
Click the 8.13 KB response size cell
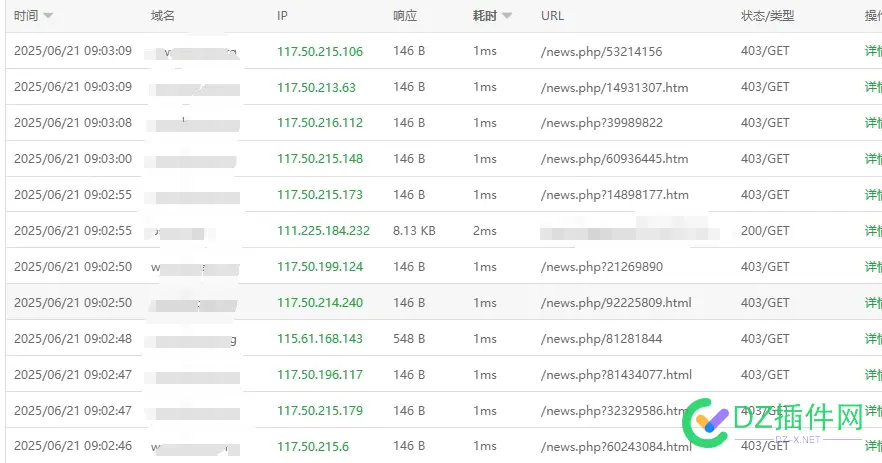(x=414, y=231)
